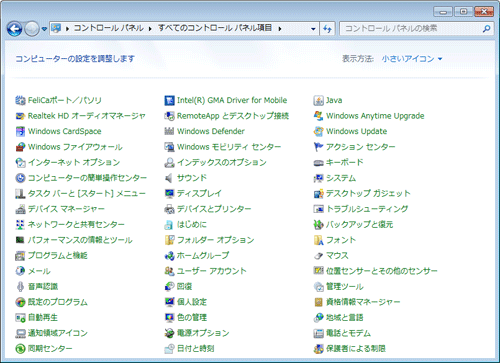Open the 地域と言語 globe icon

[x=319, y=318]
